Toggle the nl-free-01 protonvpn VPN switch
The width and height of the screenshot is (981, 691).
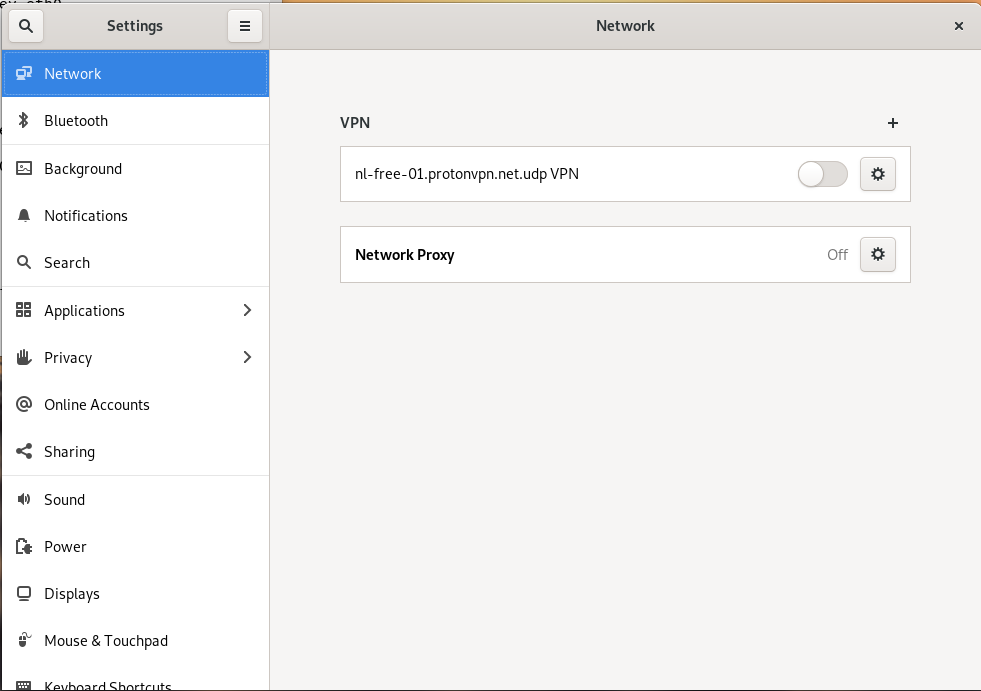823,174
